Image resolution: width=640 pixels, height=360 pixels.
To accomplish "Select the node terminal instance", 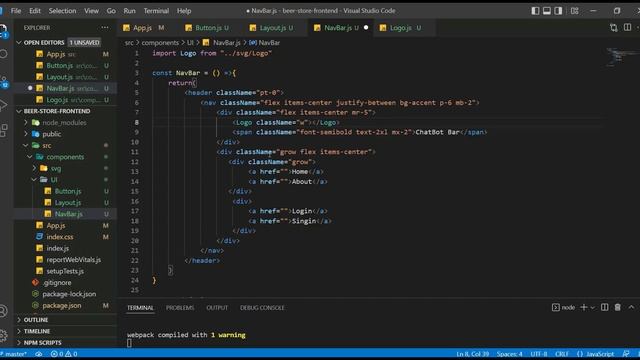I will click(564, 307).
